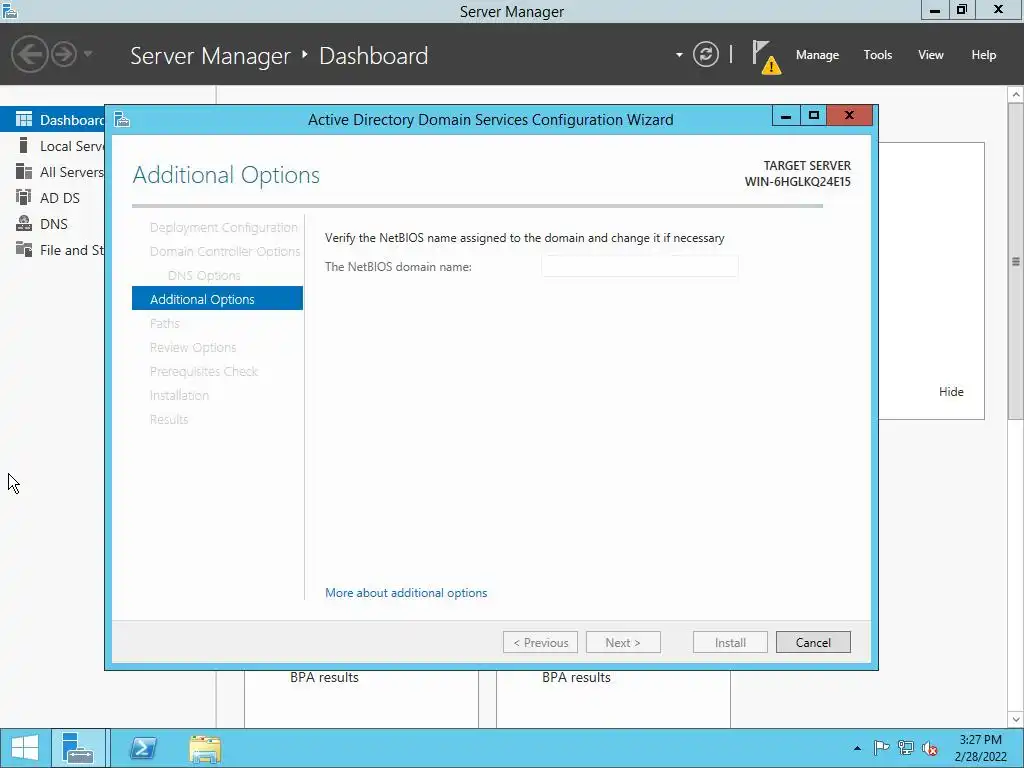1024x768 pixels.
Task: Click the Server Manager title bar icon
Action: tap(9, 10)
